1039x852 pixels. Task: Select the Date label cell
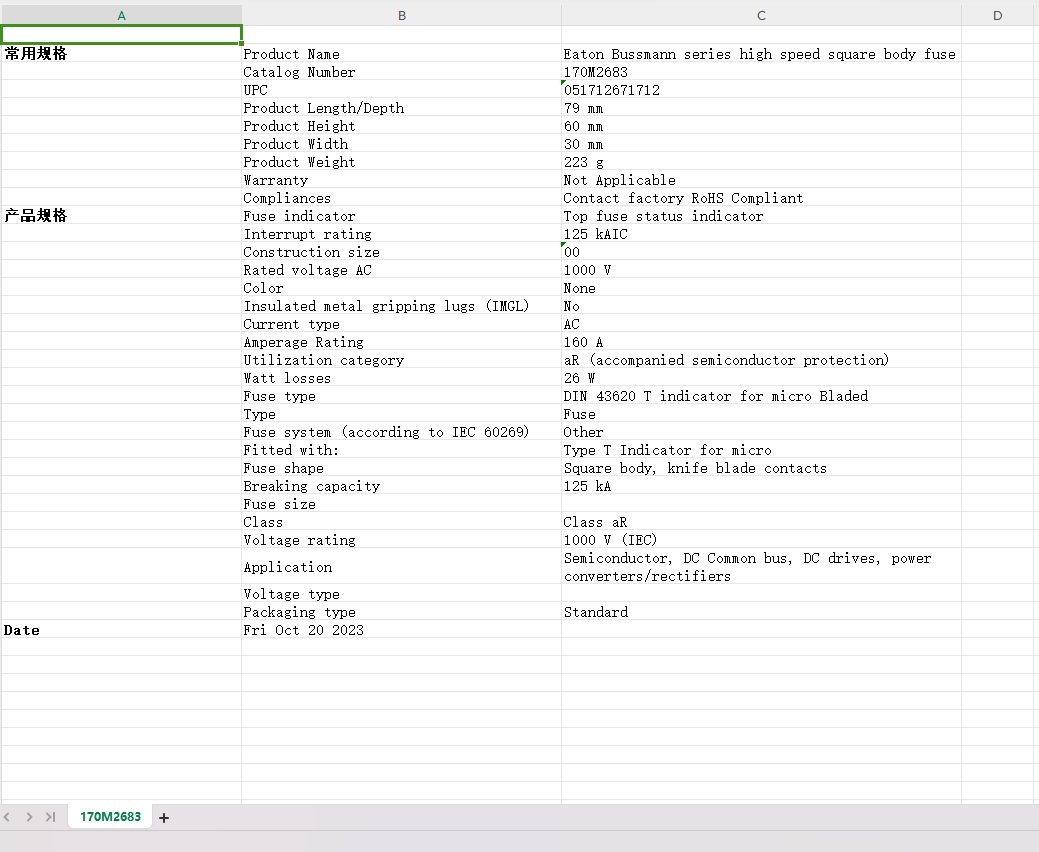121,629
